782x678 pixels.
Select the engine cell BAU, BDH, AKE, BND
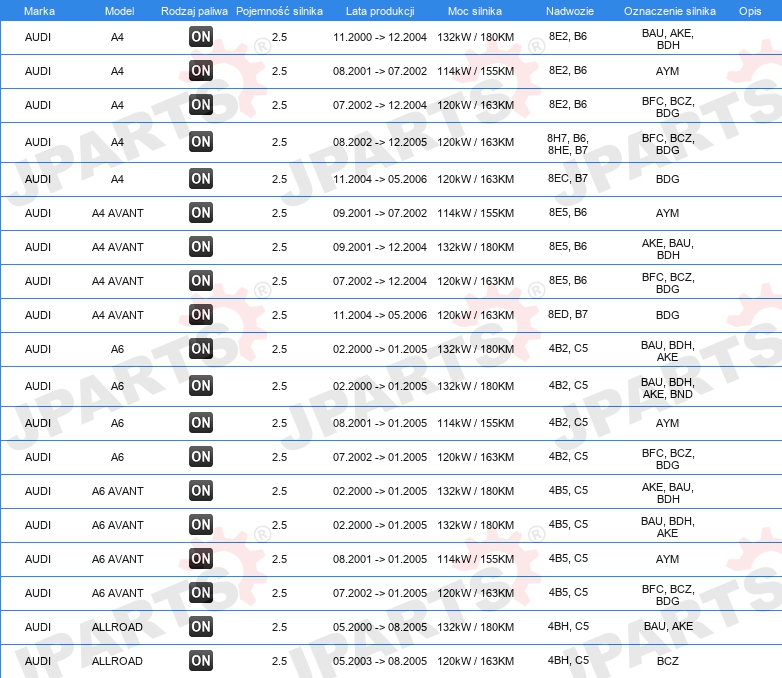(x=667, y=388)
